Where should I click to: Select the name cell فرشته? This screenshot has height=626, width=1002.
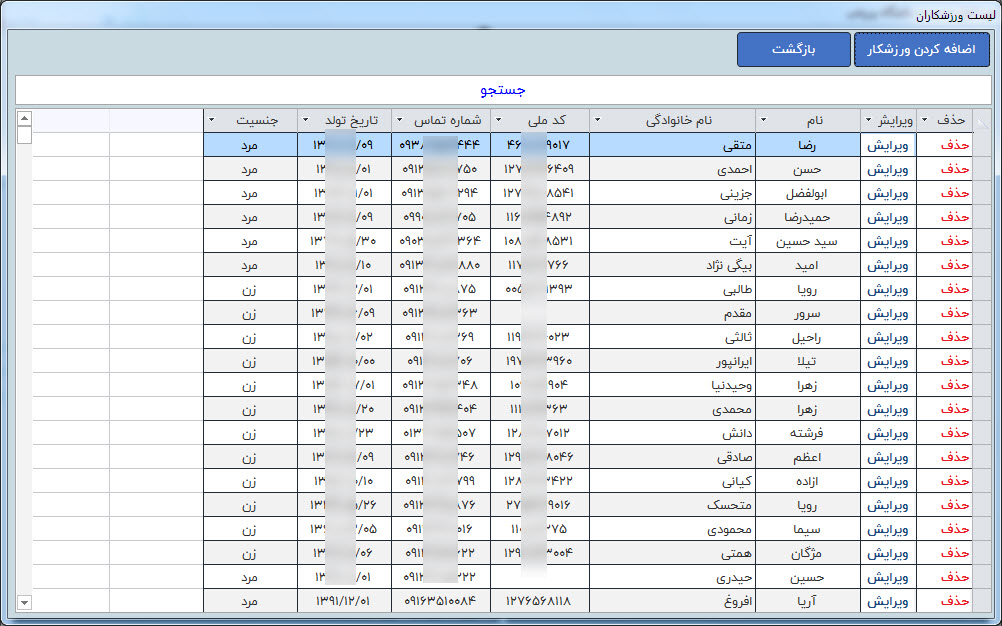[x=808, y=433]
